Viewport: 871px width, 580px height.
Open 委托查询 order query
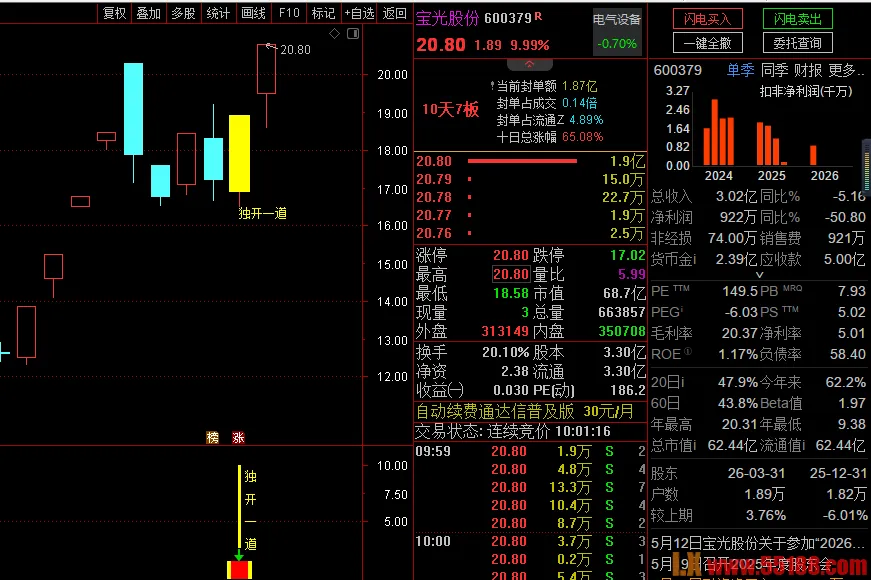point(798,43)
